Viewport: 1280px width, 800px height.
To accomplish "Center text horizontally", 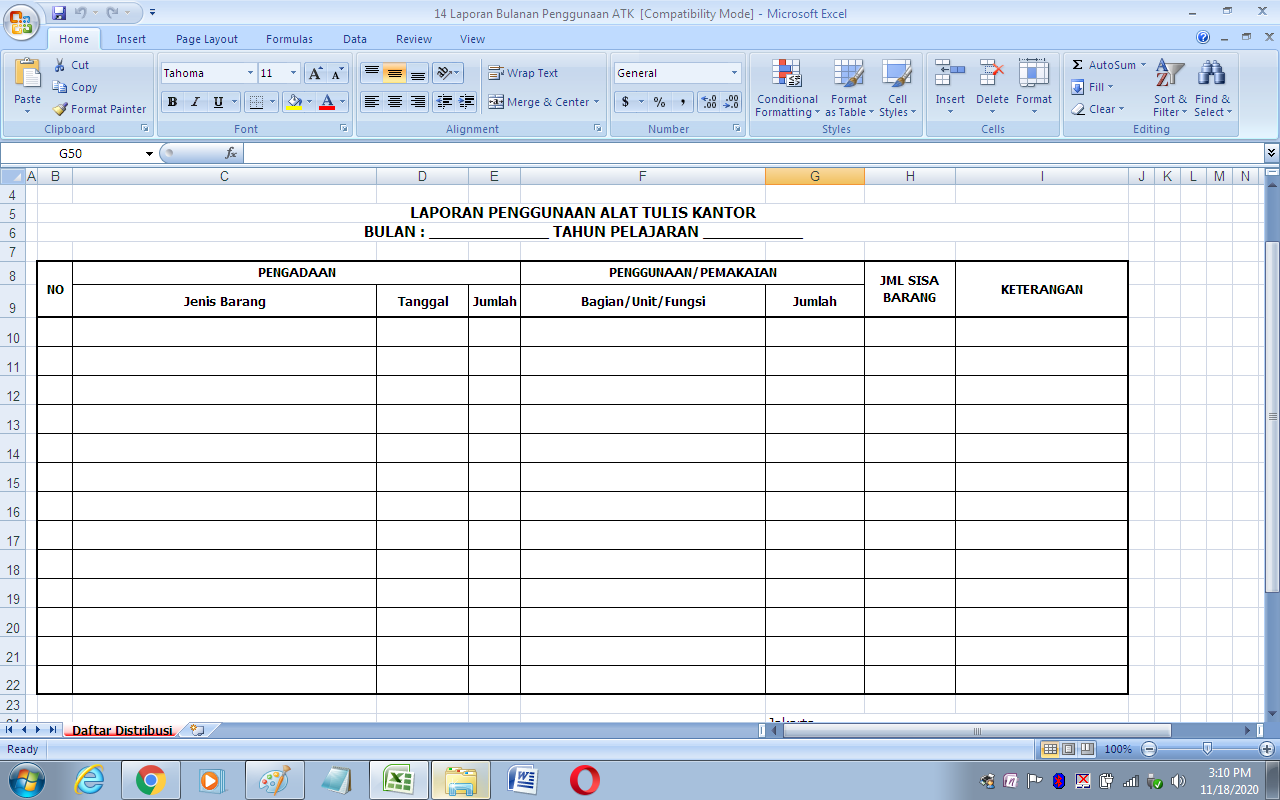I will [x=395, y=102].
